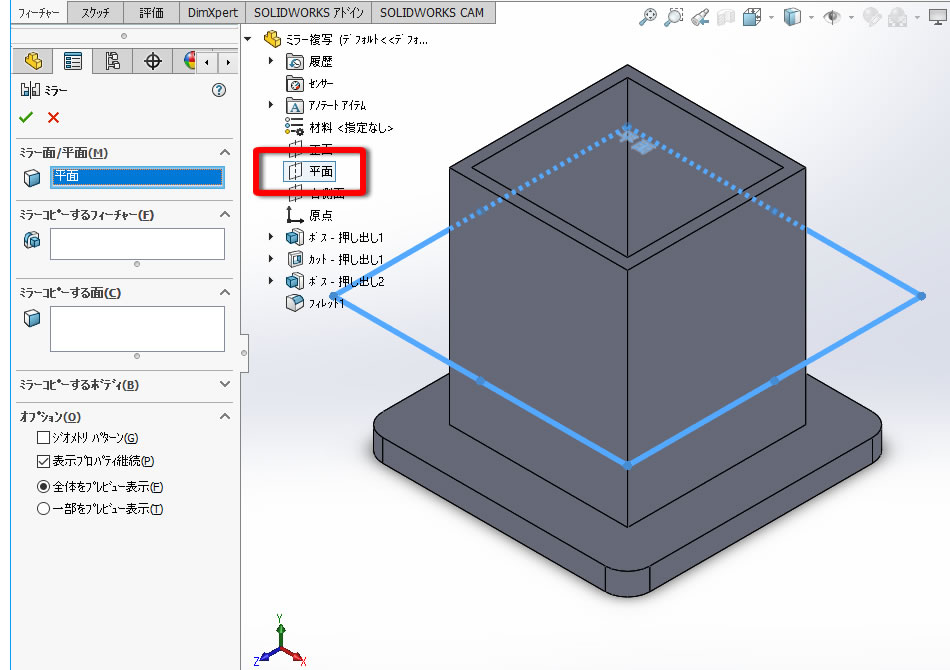Click the Display Style cube icon
The height and width of the screenshot is (670, 950).
pyautogui.click(x=792, y=17)
